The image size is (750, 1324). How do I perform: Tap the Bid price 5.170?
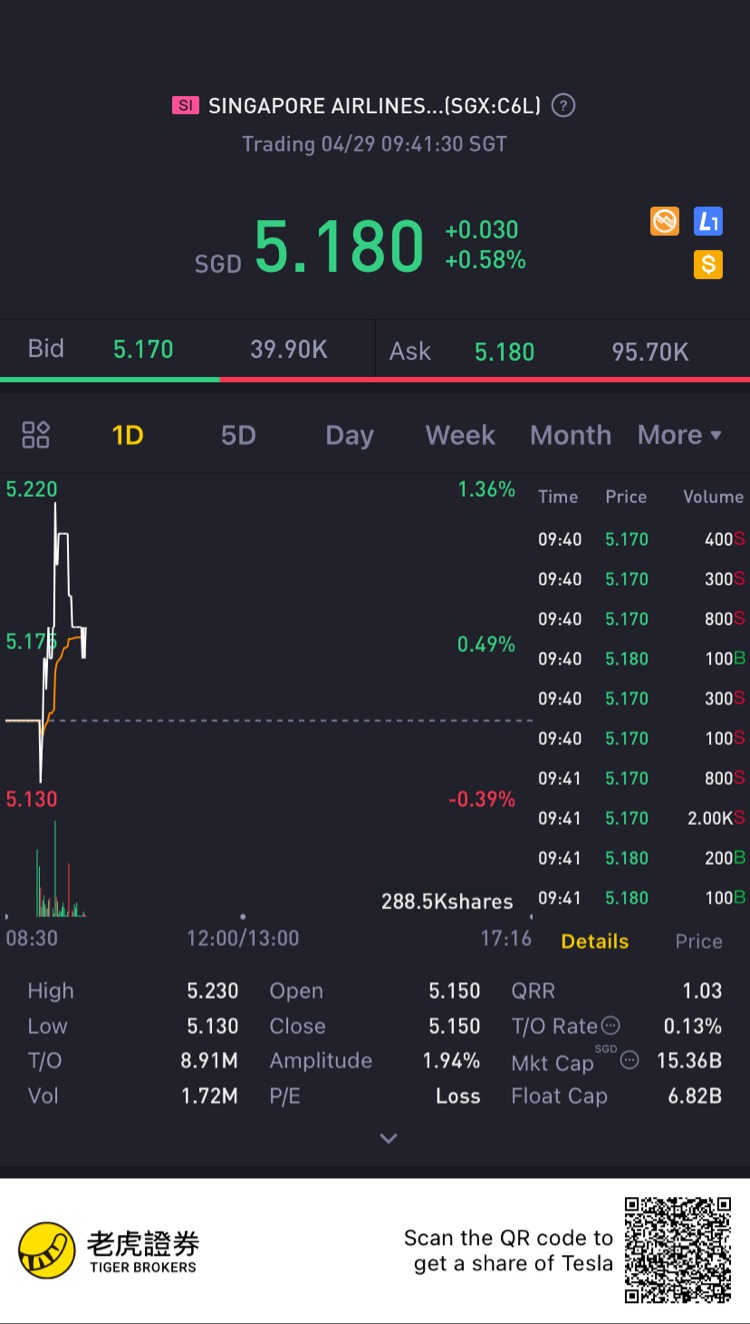point(143,349)
